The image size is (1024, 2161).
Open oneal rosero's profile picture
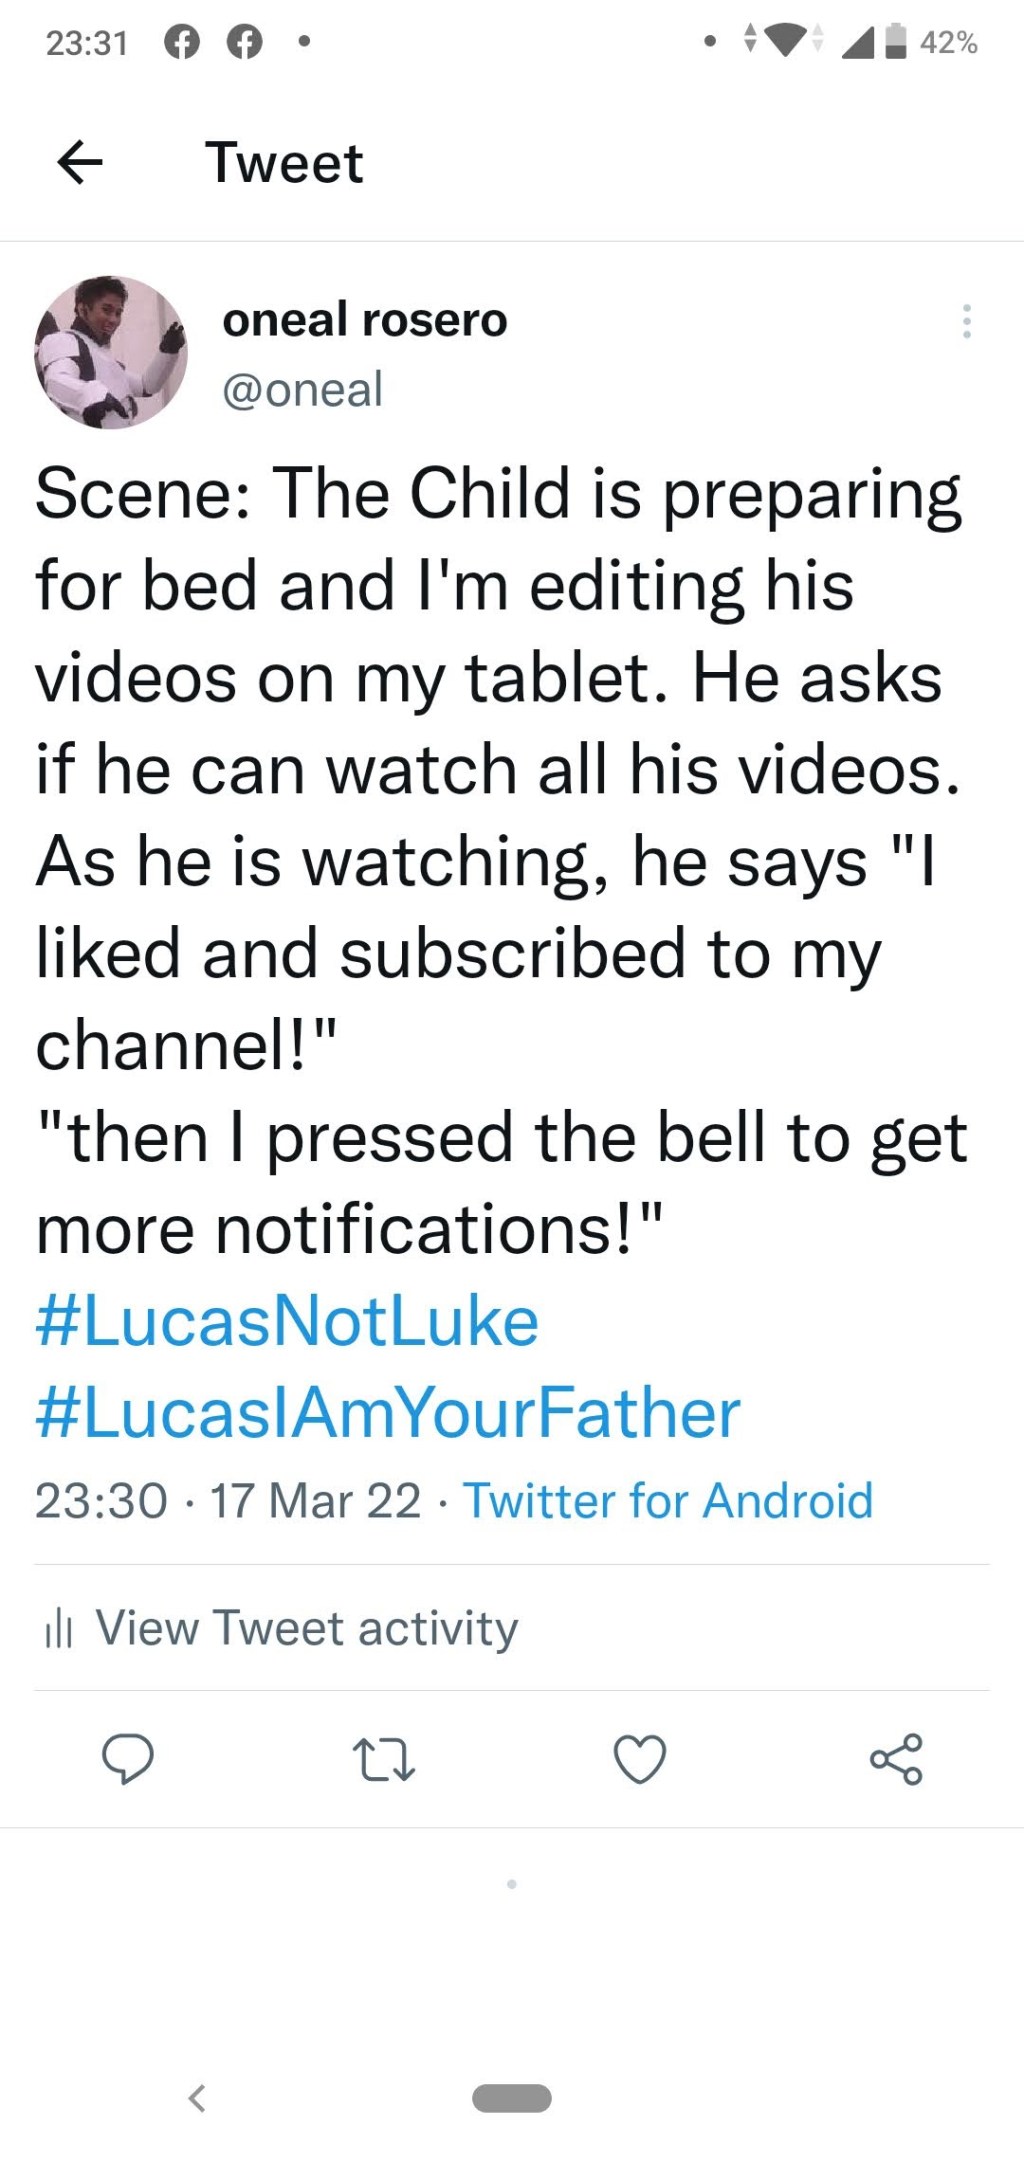pyautogui.click(x=111, y=353)
